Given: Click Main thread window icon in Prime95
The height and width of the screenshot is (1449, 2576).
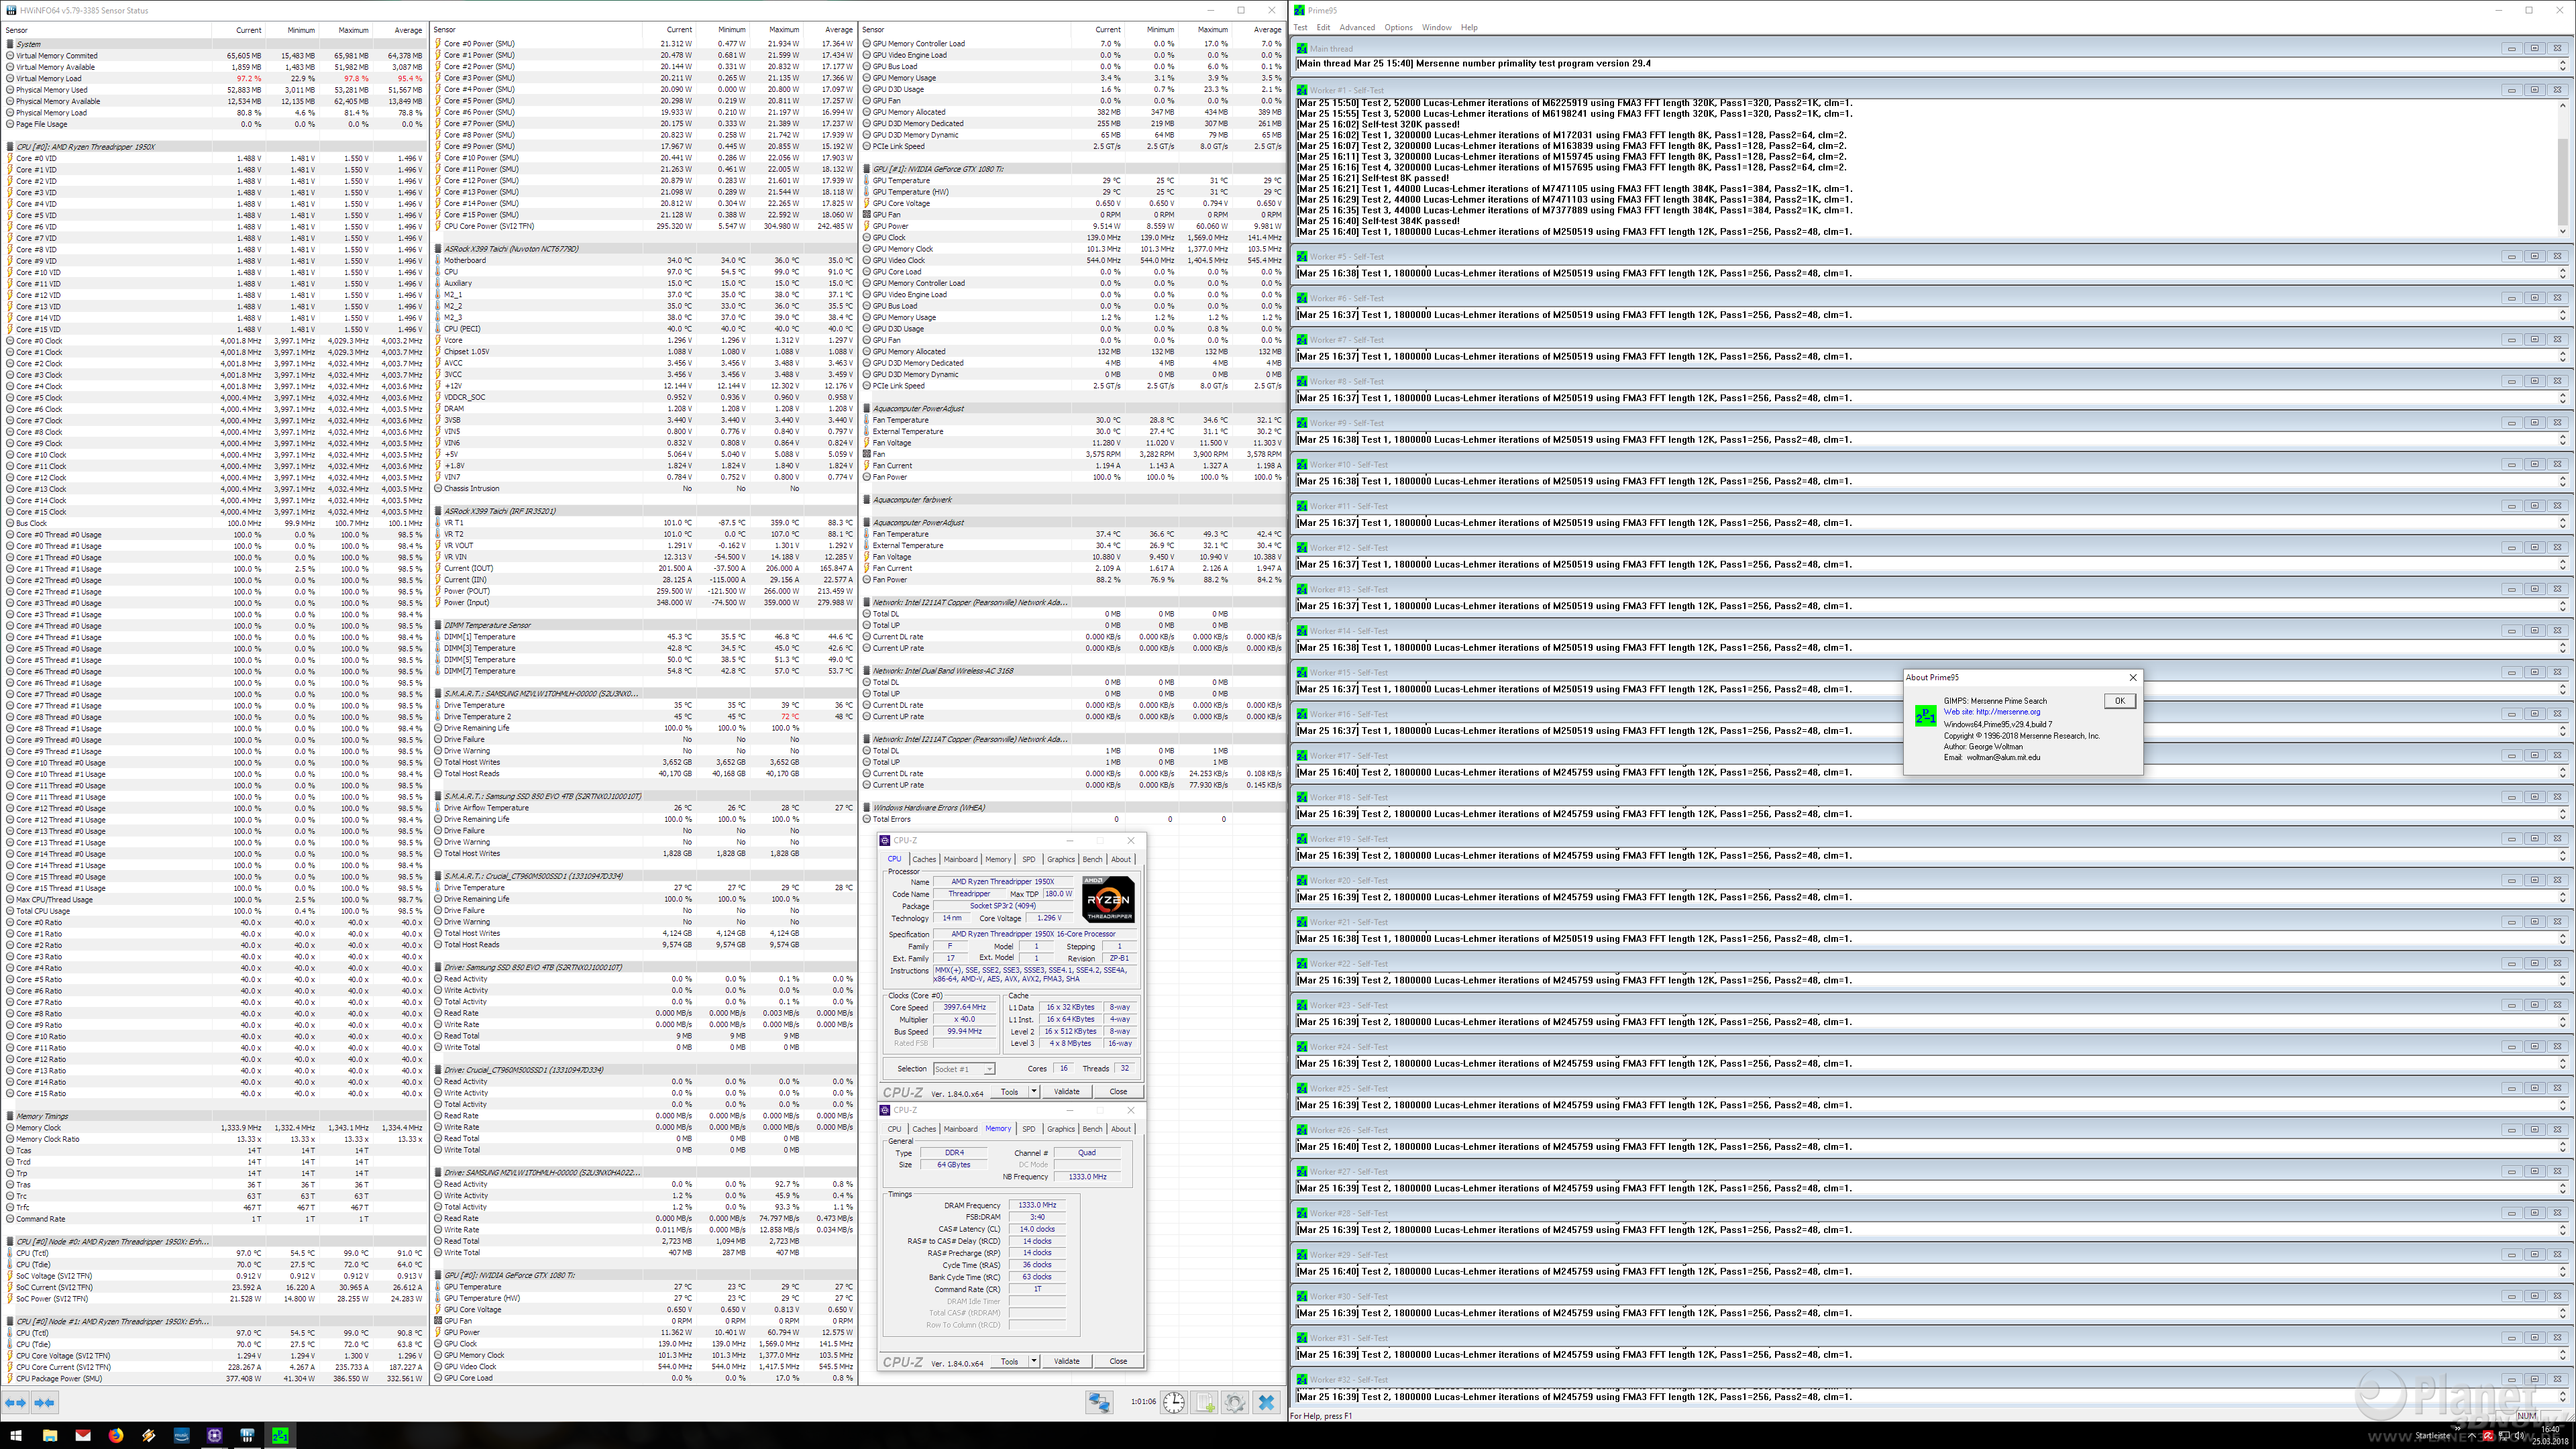Looking at the screenshot, I should point(1302,48).
